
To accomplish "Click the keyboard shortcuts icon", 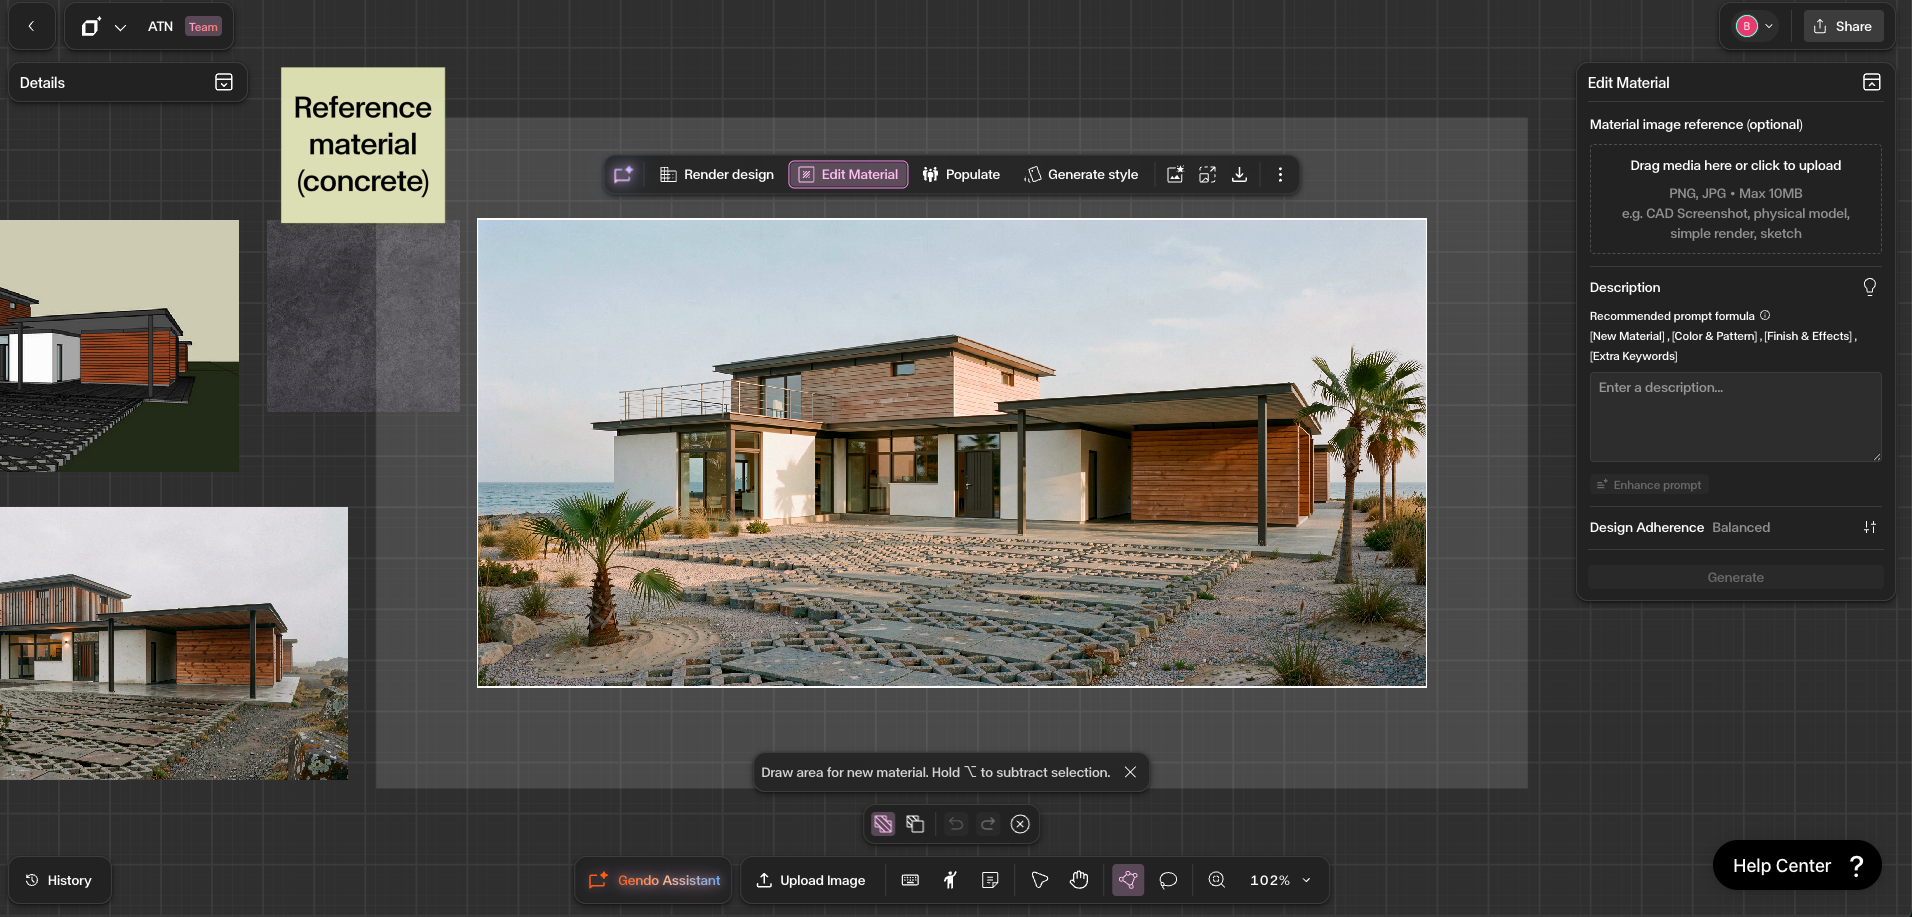I will click(x=909, y=880).
